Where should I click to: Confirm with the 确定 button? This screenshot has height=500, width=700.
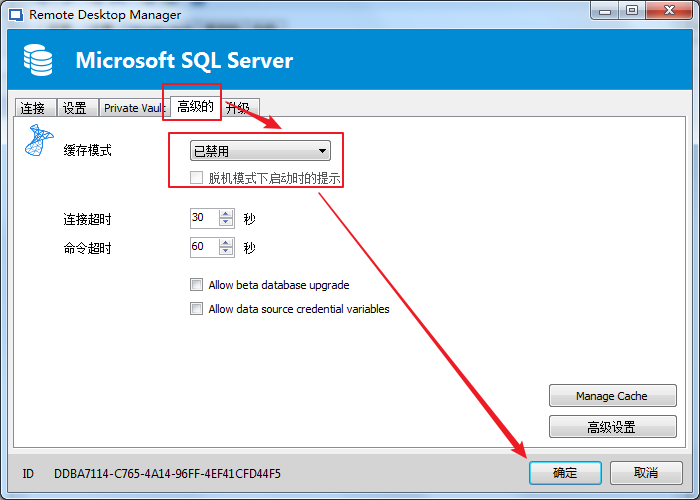[565, 473]
